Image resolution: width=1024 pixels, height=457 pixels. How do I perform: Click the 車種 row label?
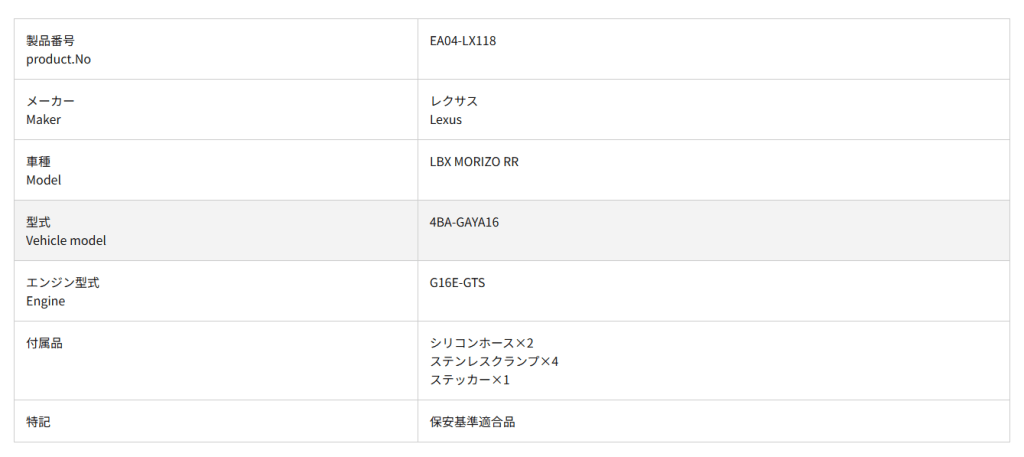(39, 162)
